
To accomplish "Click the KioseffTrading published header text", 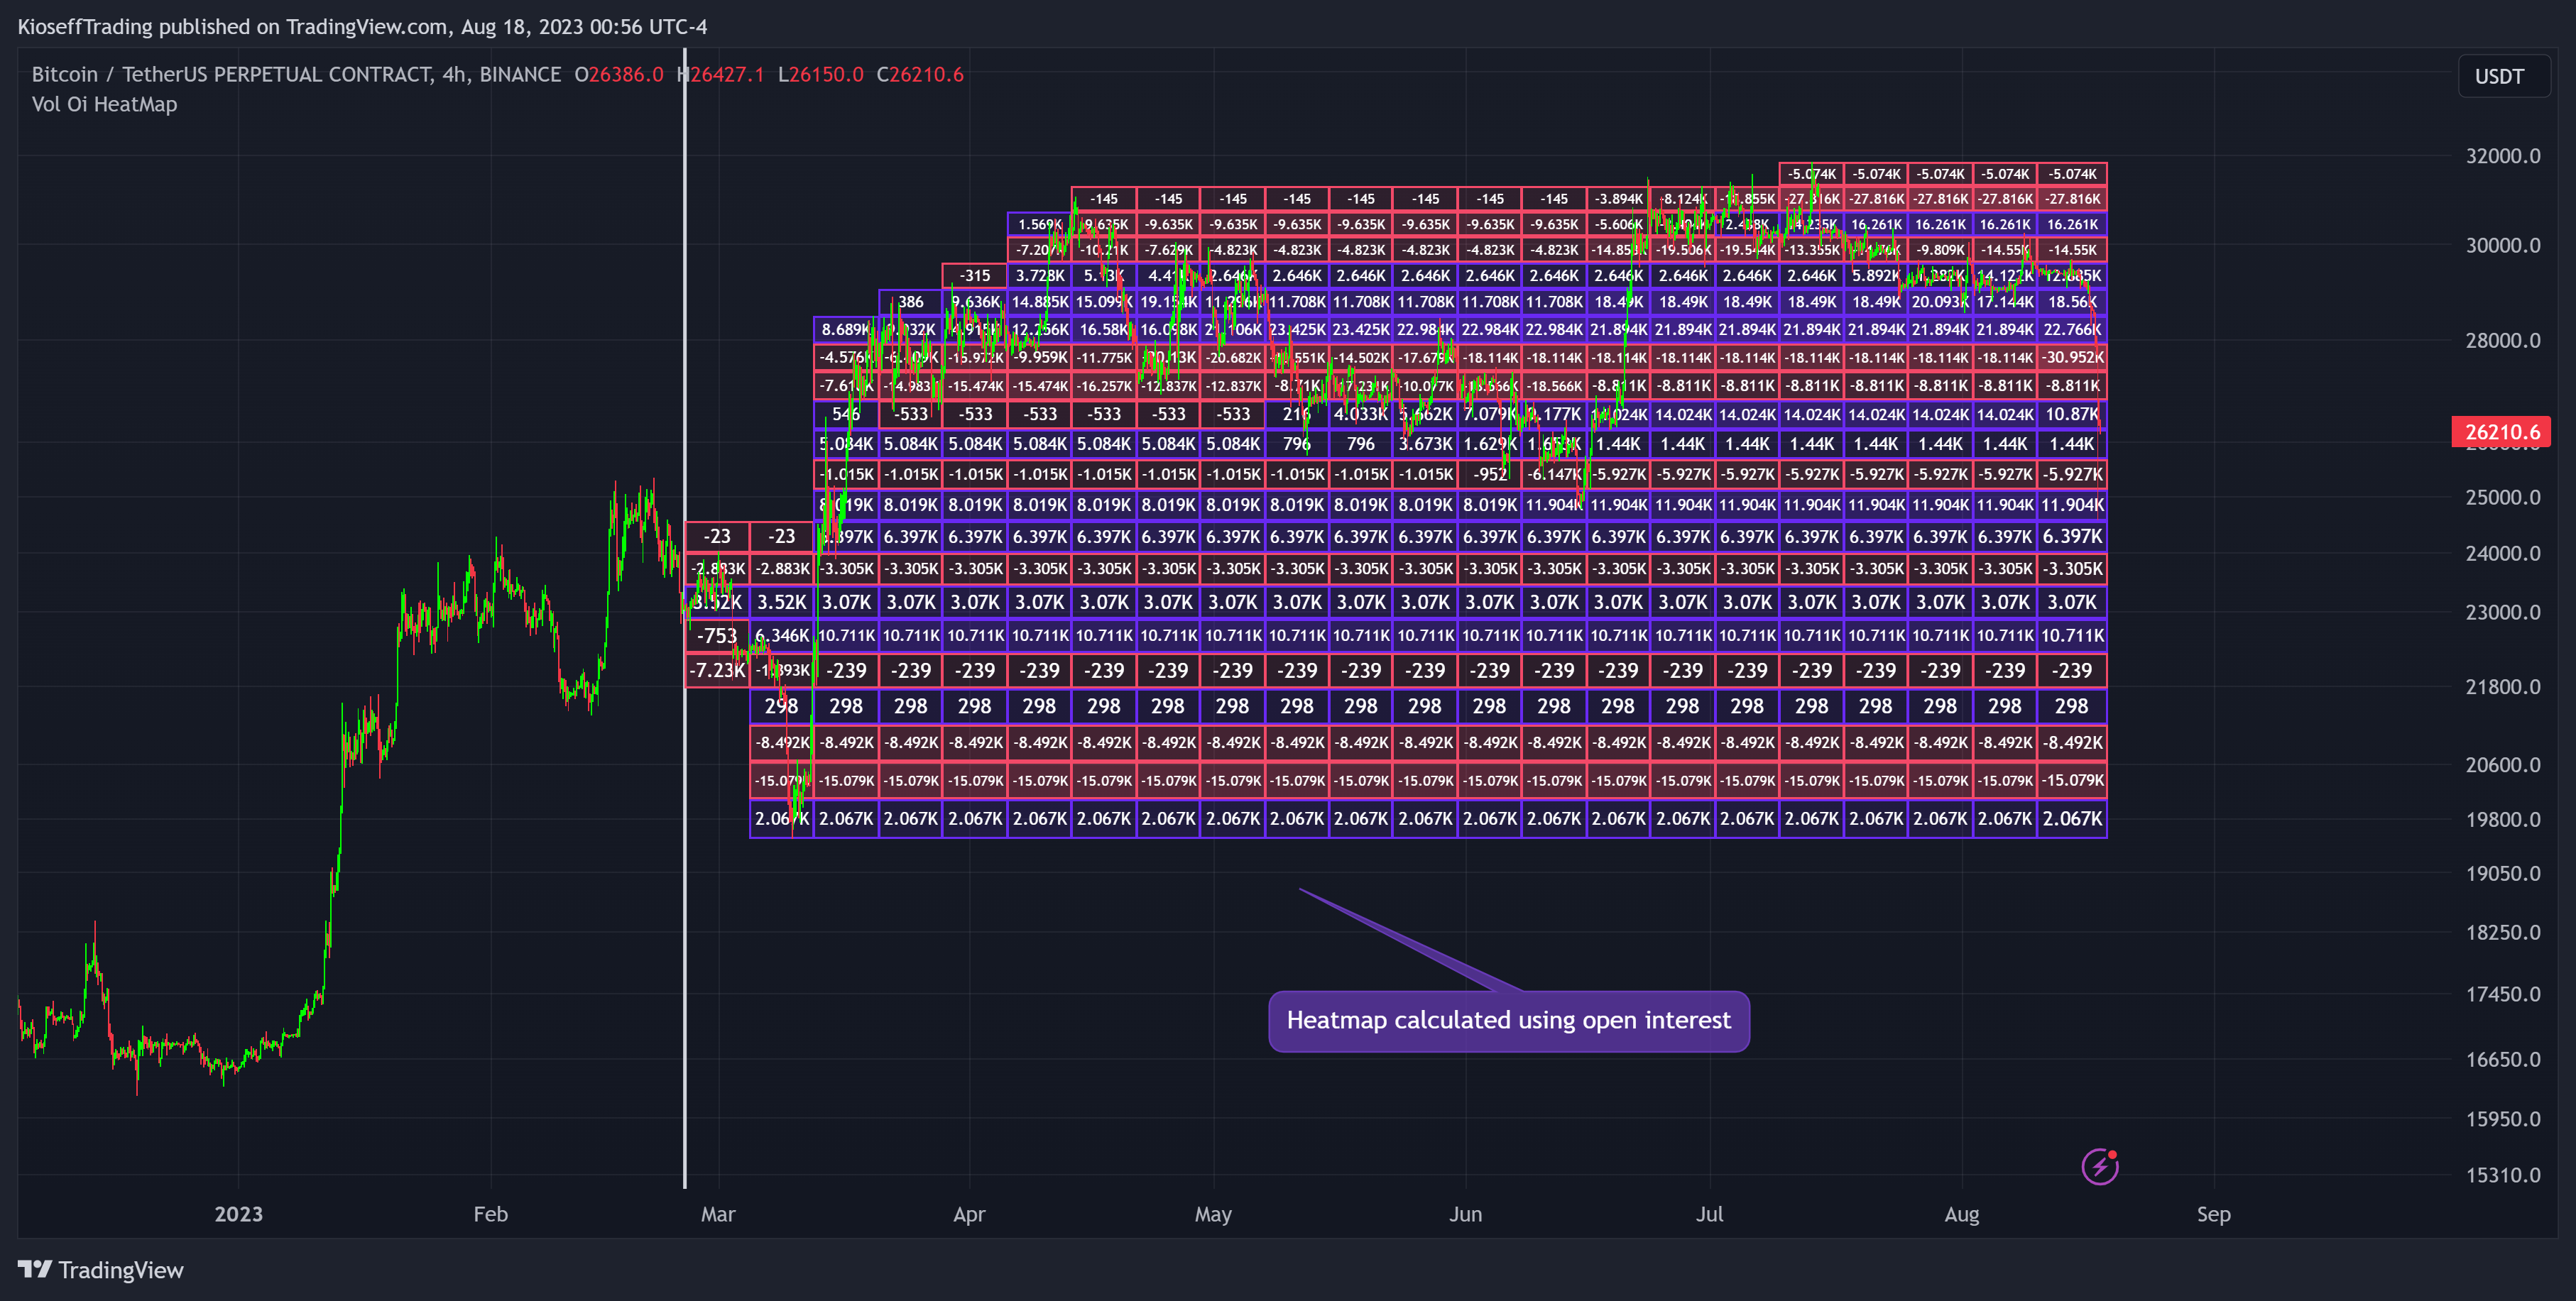I will coord(362,27).
